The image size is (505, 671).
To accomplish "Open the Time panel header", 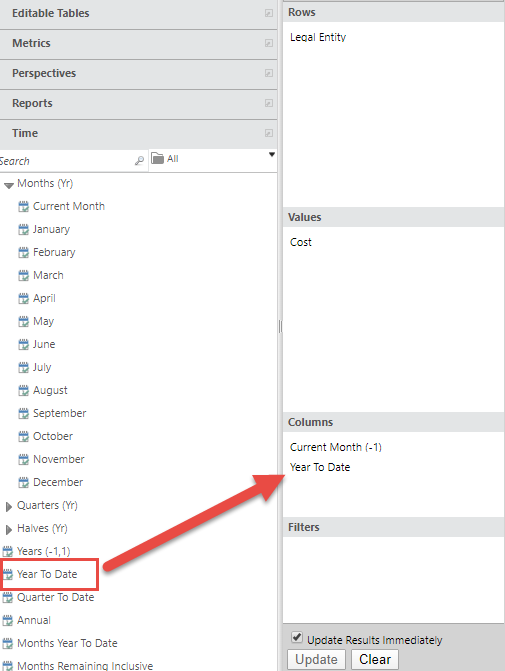I will pos(138,134).
